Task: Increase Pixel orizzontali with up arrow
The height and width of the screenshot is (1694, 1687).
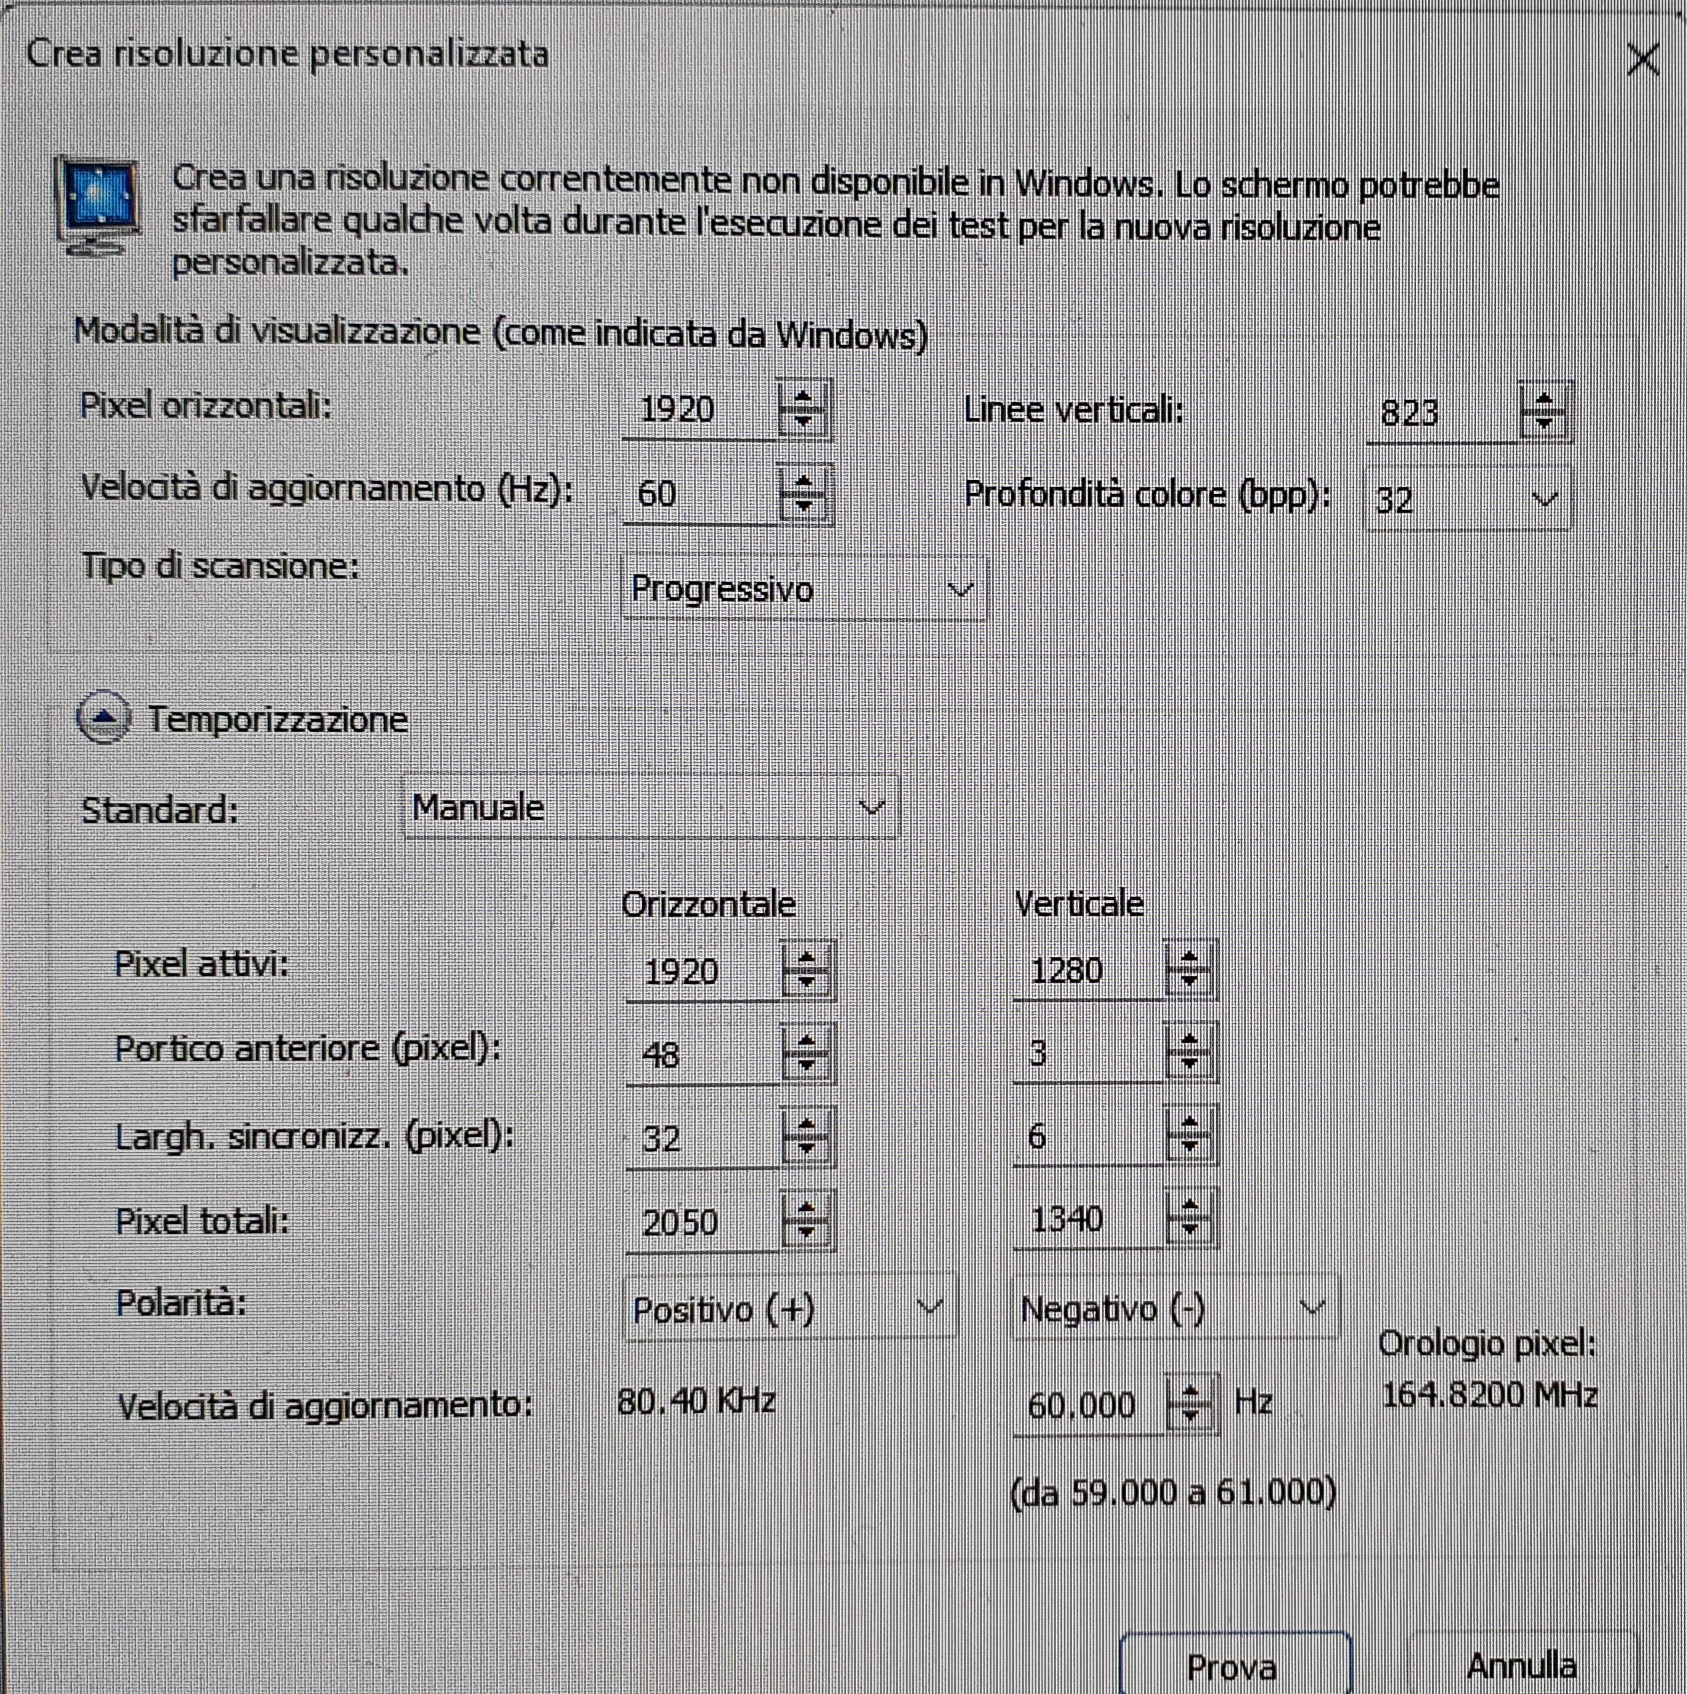Action: pos(803,397)
